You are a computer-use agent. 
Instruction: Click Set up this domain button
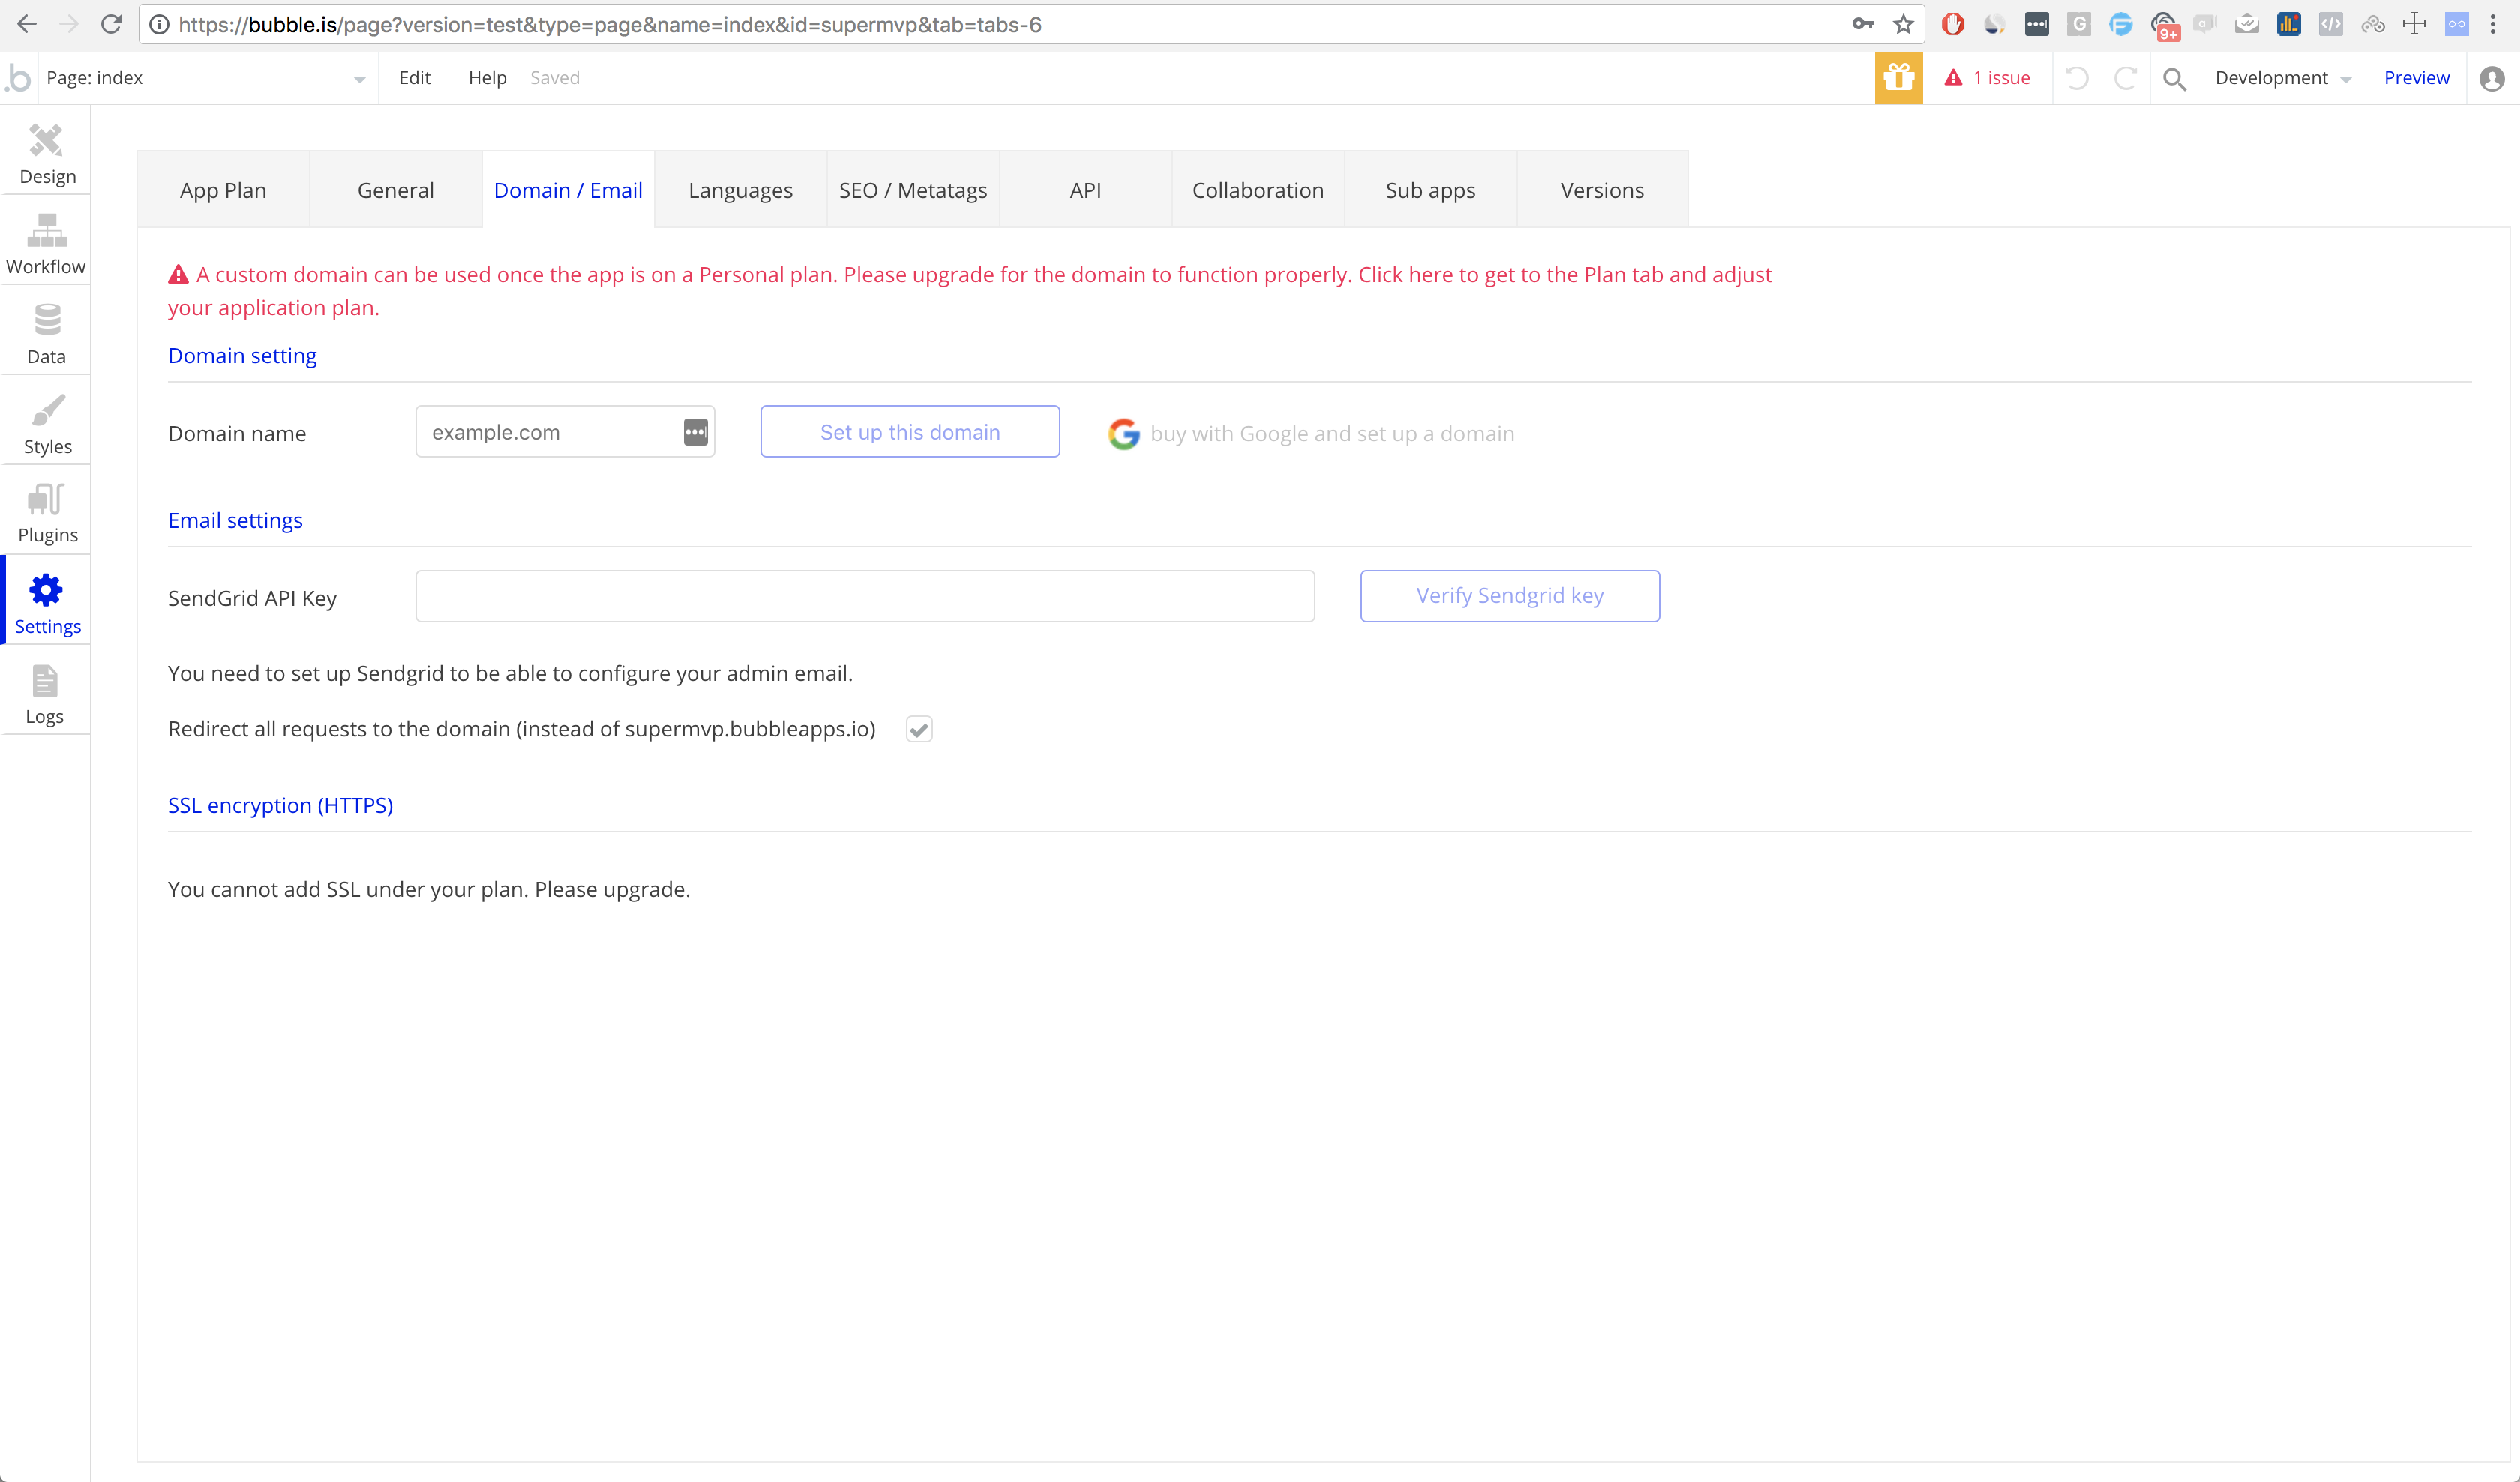click(909, 432)
